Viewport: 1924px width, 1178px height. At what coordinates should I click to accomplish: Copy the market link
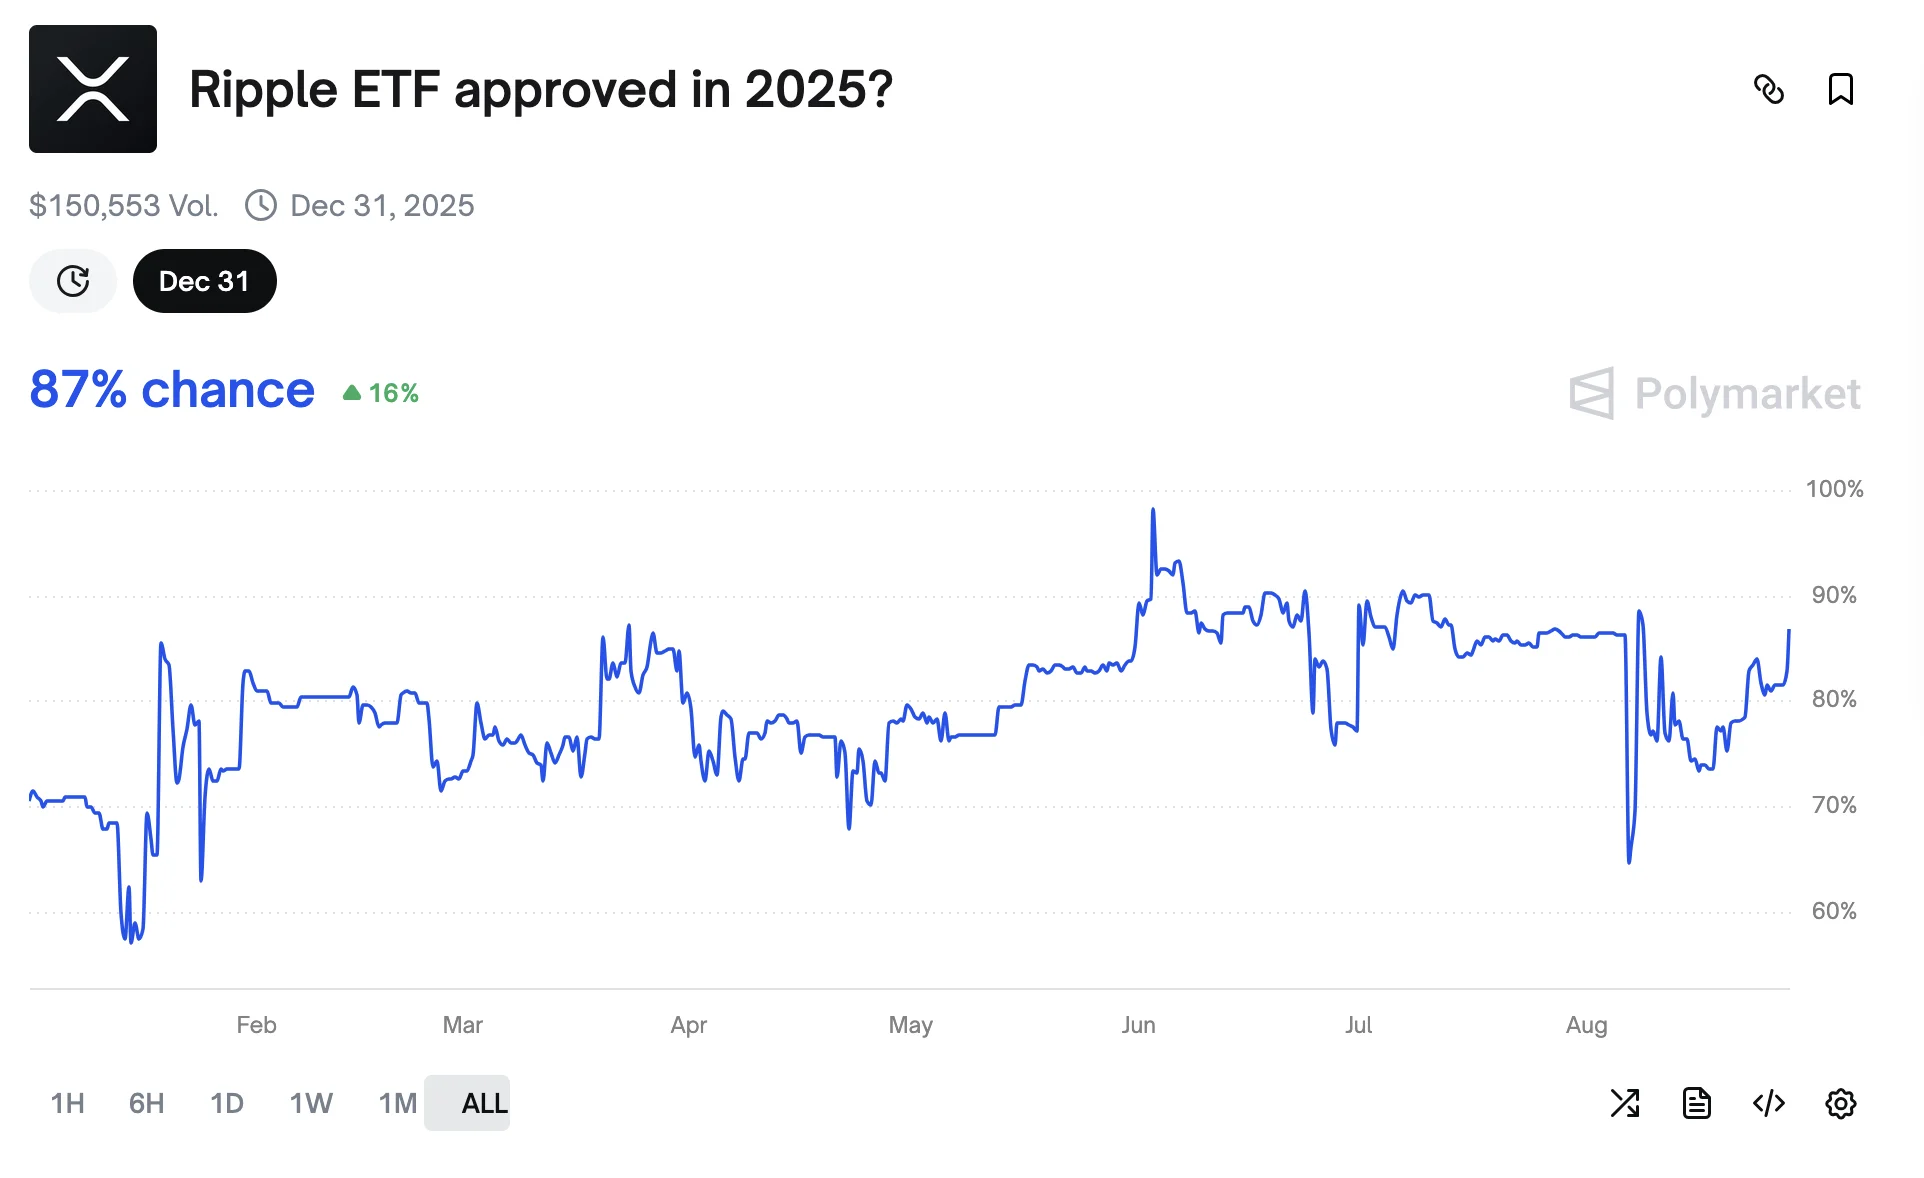pos(1770,90)
